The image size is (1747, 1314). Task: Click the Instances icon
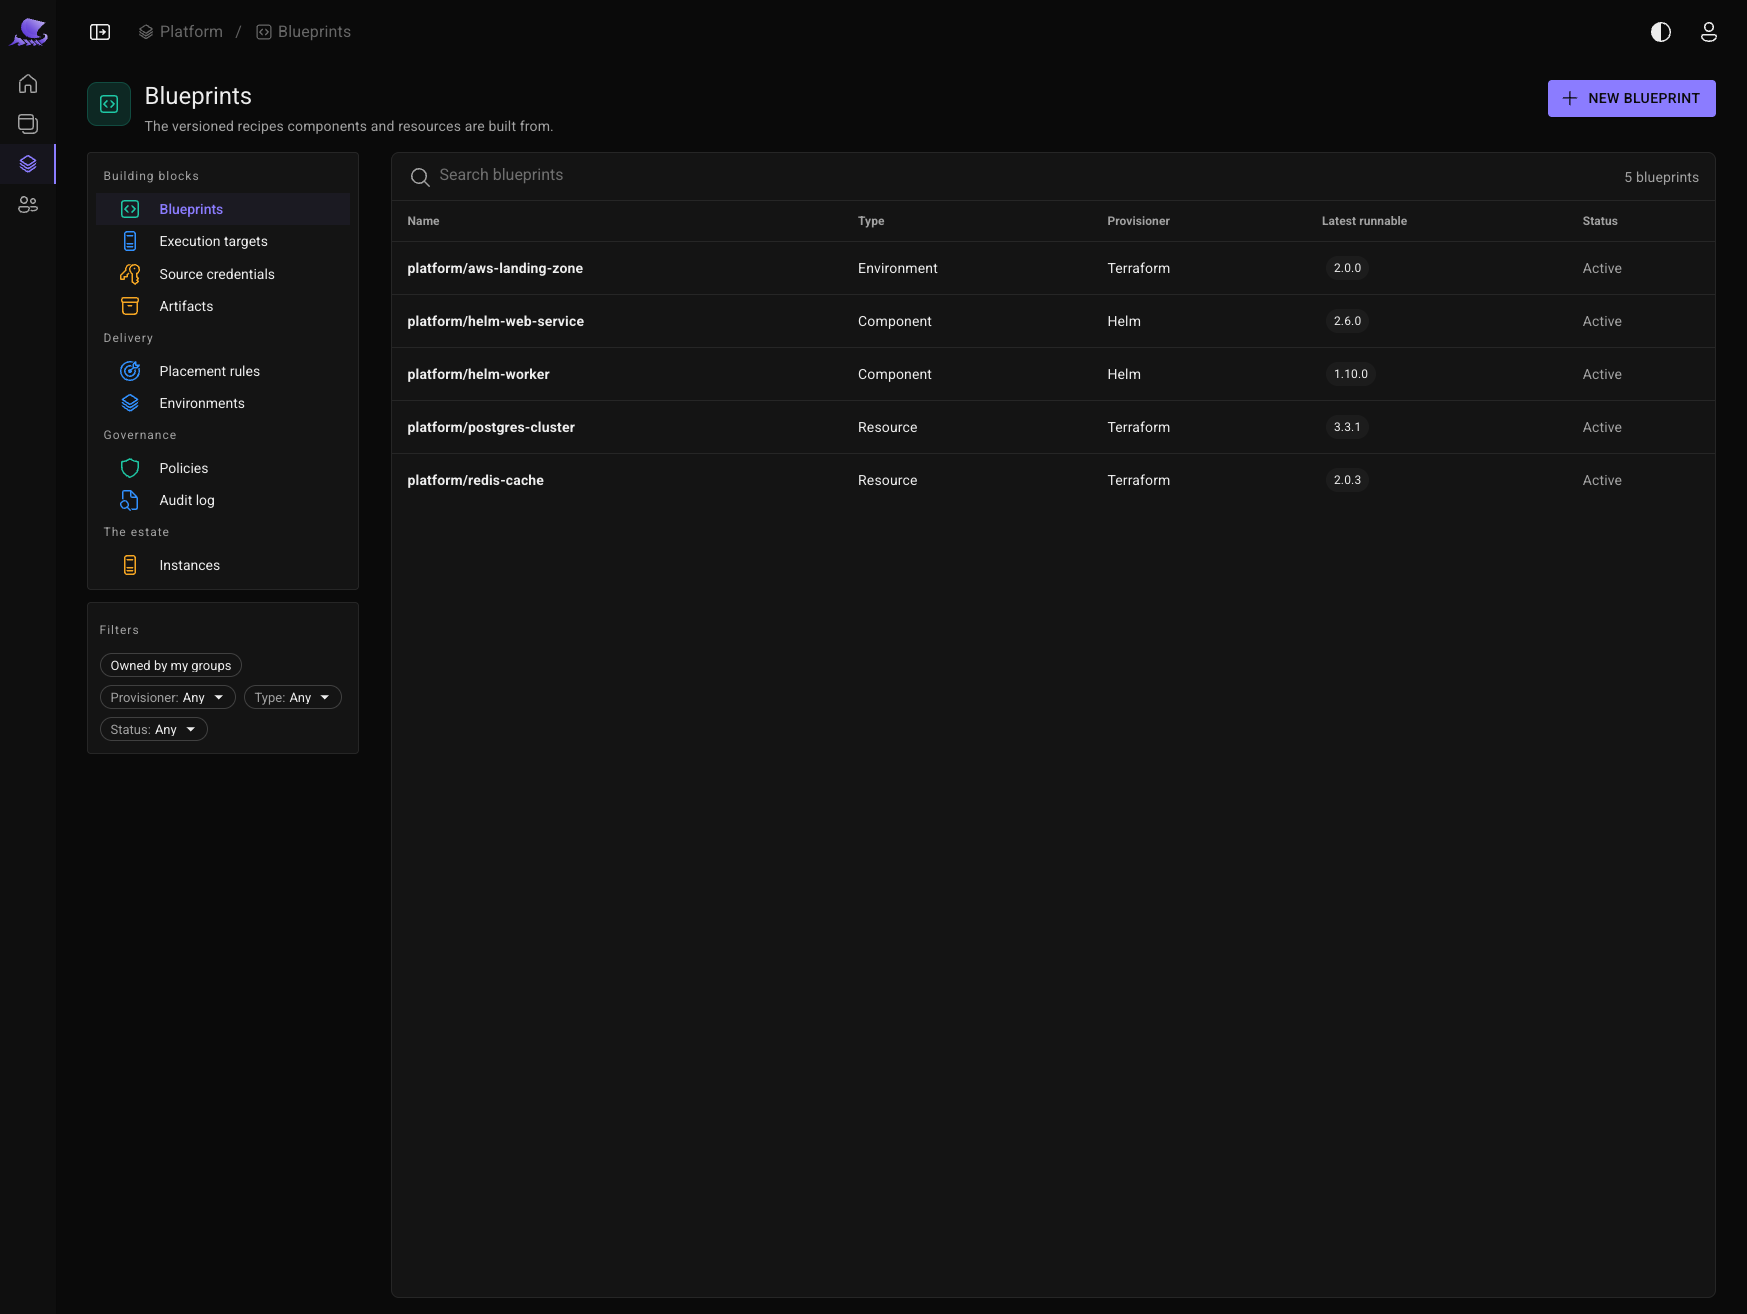pyautogui.click(x=130, y=565)
